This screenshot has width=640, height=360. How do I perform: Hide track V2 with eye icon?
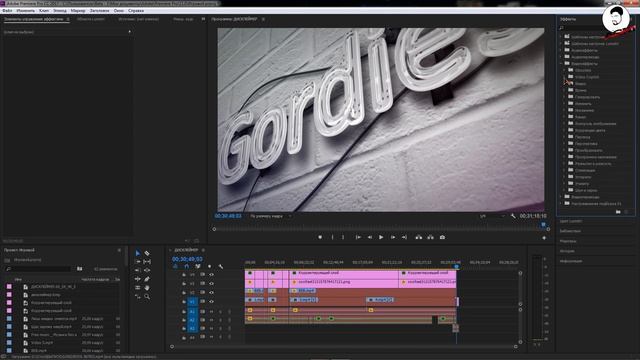pyautogui.click(x=211, y=293)
